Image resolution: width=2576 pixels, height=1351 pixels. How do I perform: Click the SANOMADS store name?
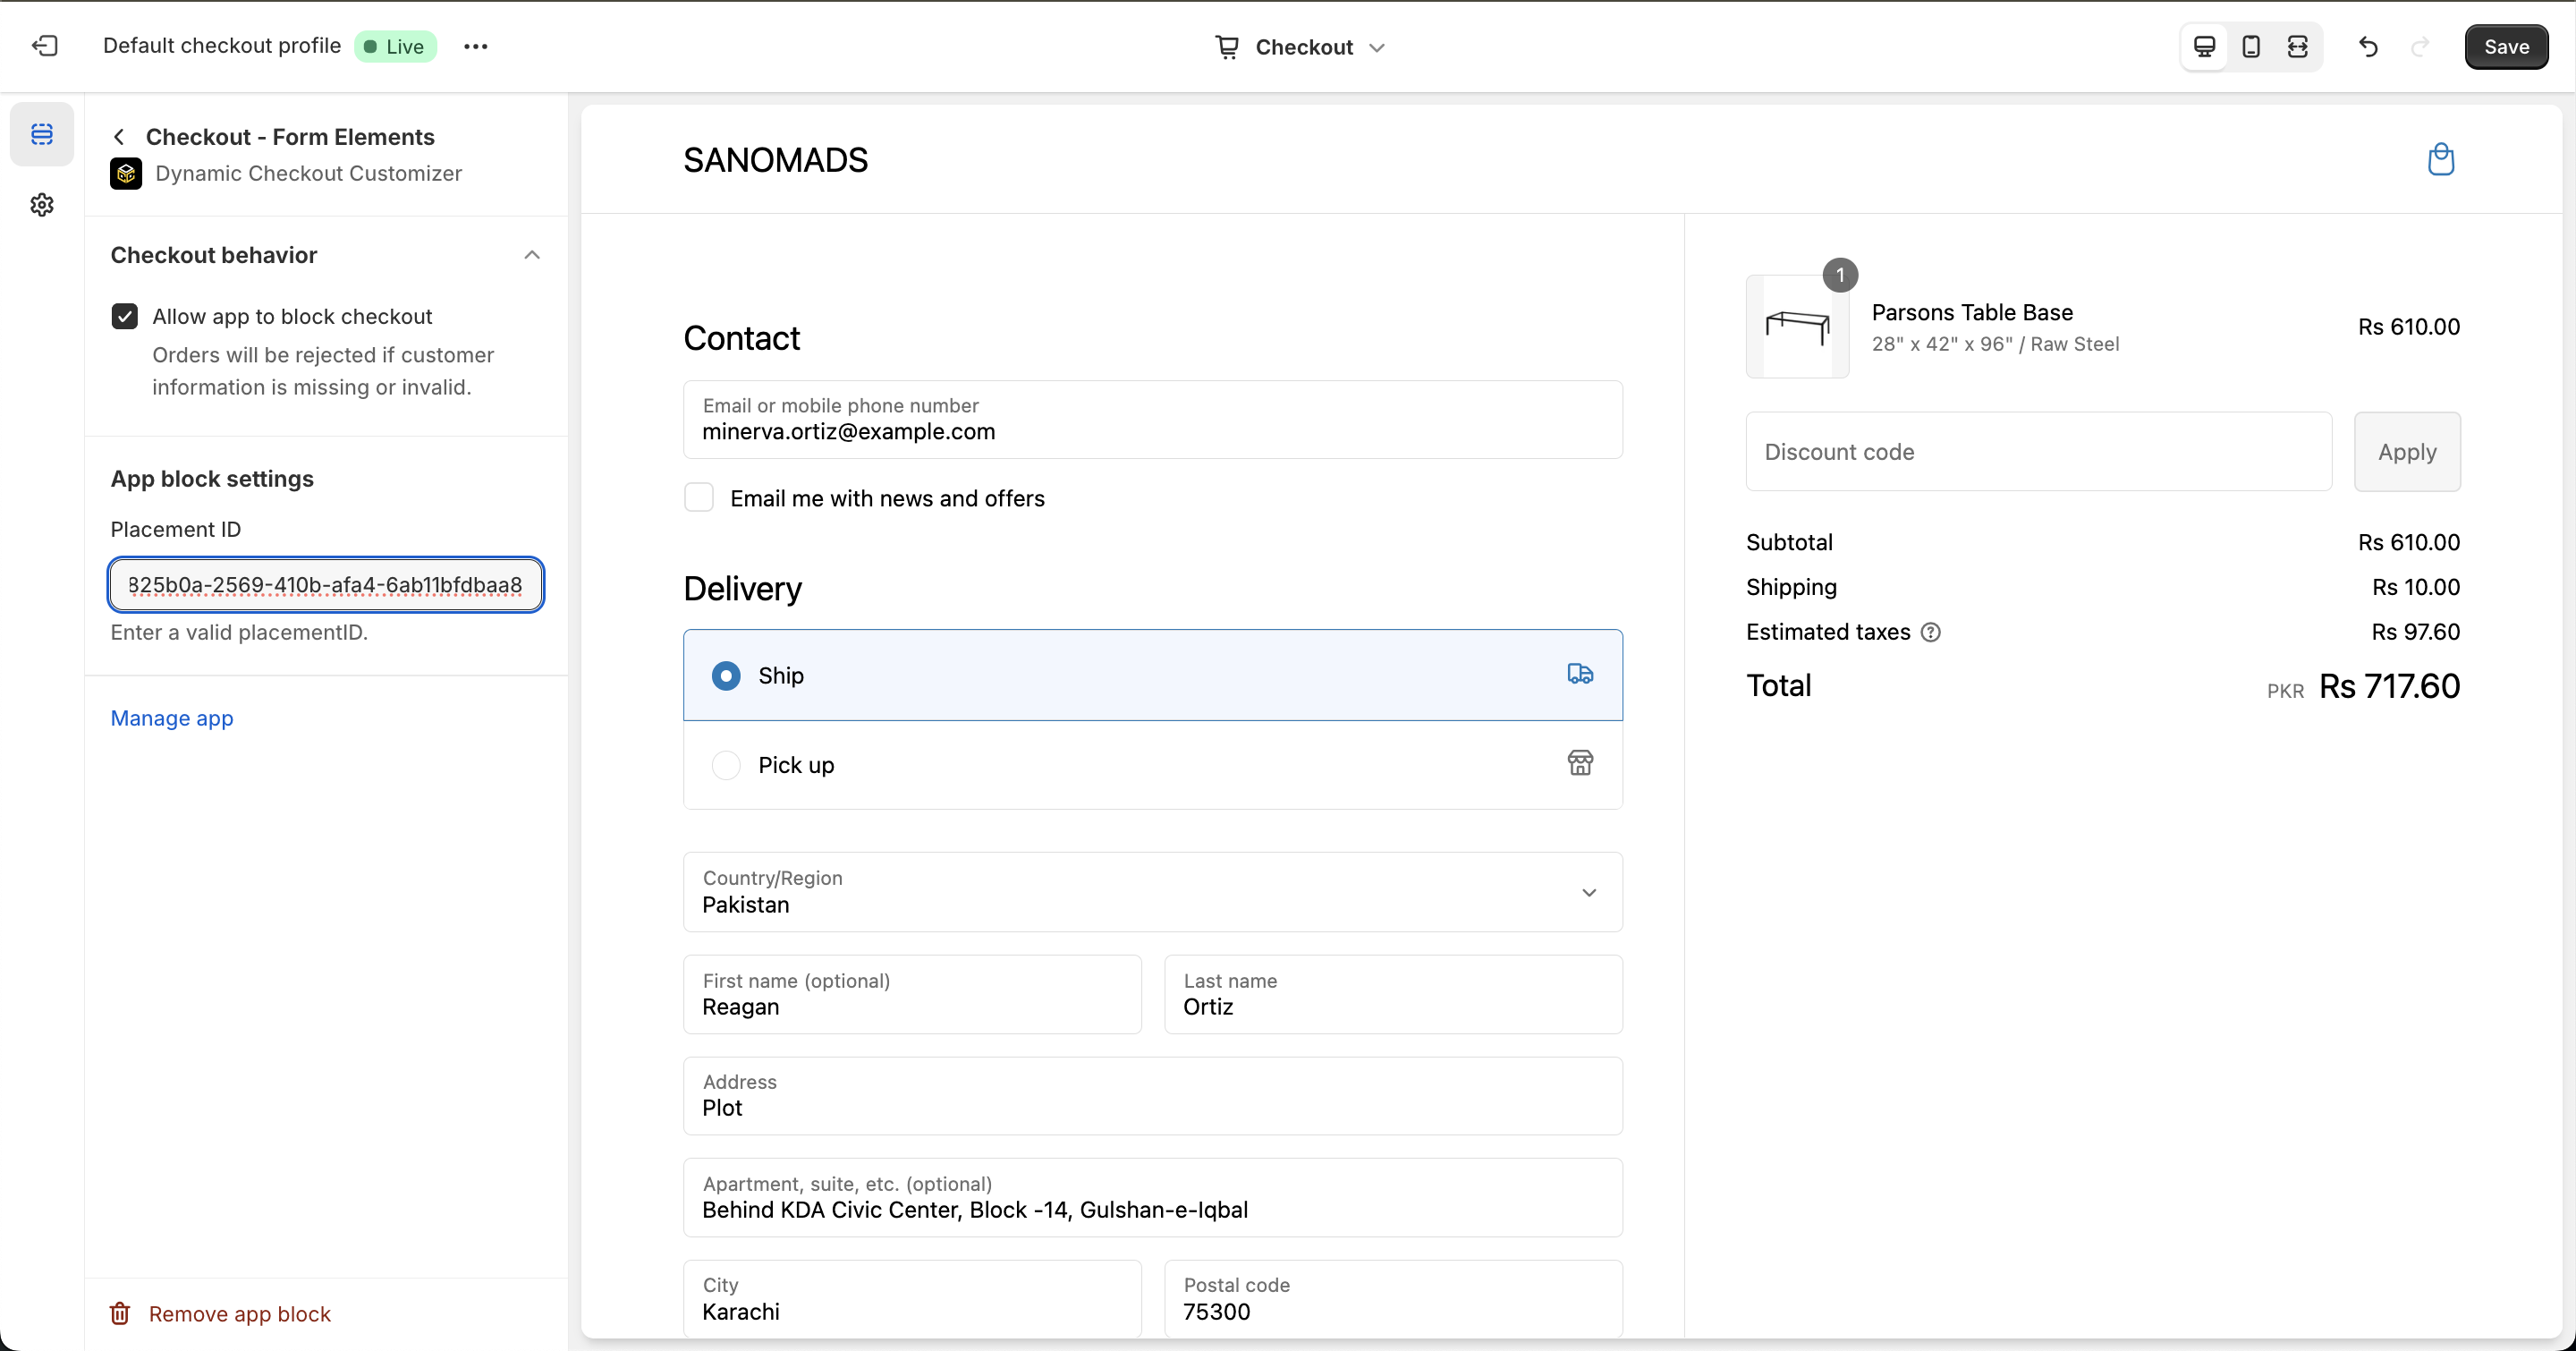pos(775,160)
